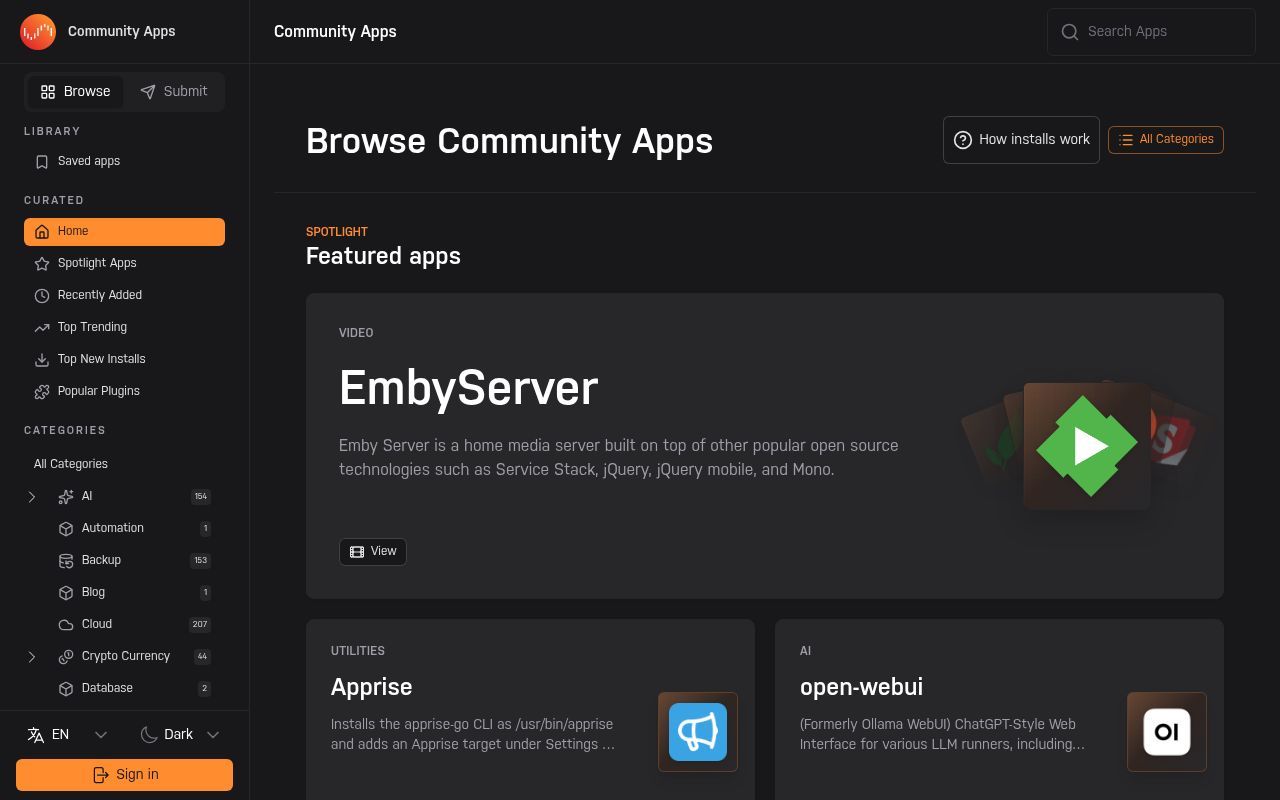Click the Community Apps logo icon
This screenshot has width=1280, height=800.
[x=38, y=32]
